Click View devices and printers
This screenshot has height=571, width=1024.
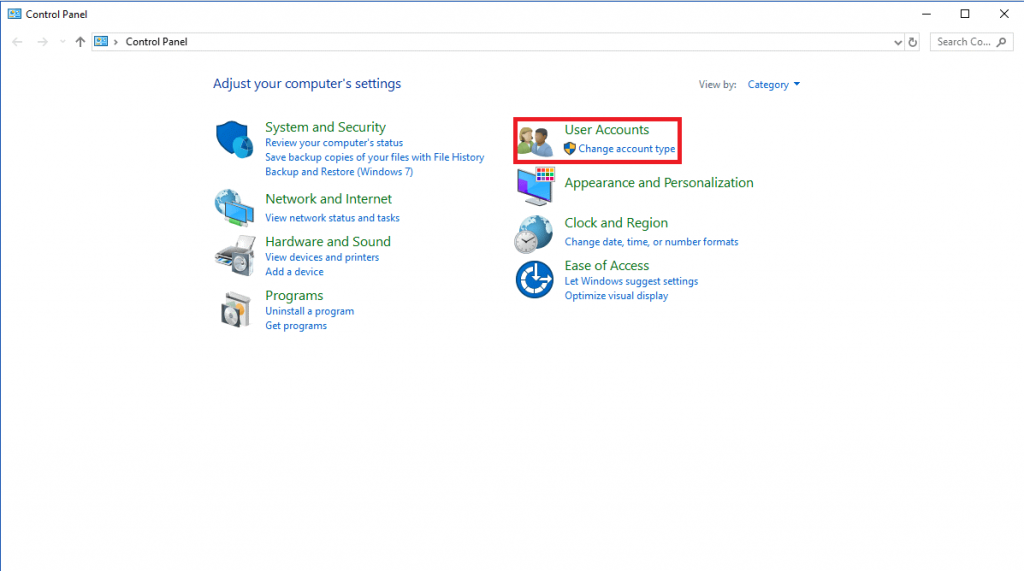322,257
